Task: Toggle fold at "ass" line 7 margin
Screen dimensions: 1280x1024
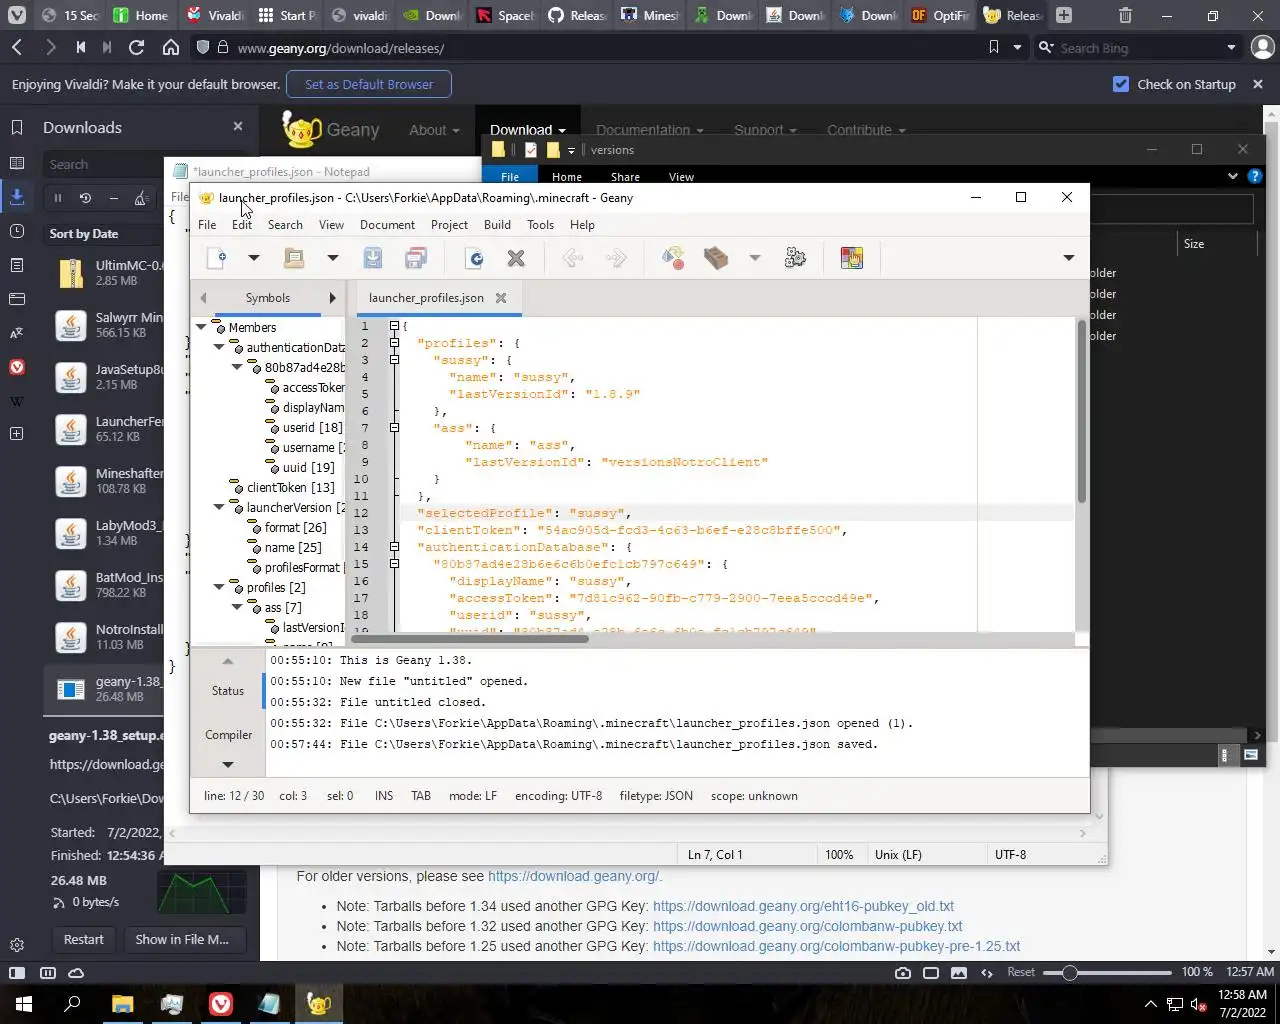Action: click(394, 428)
